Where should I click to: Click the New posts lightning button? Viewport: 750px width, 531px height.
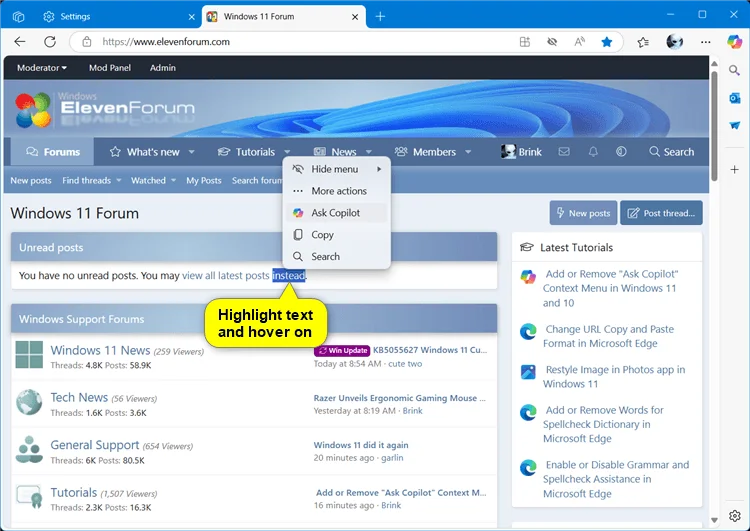(x=583, y=213)
